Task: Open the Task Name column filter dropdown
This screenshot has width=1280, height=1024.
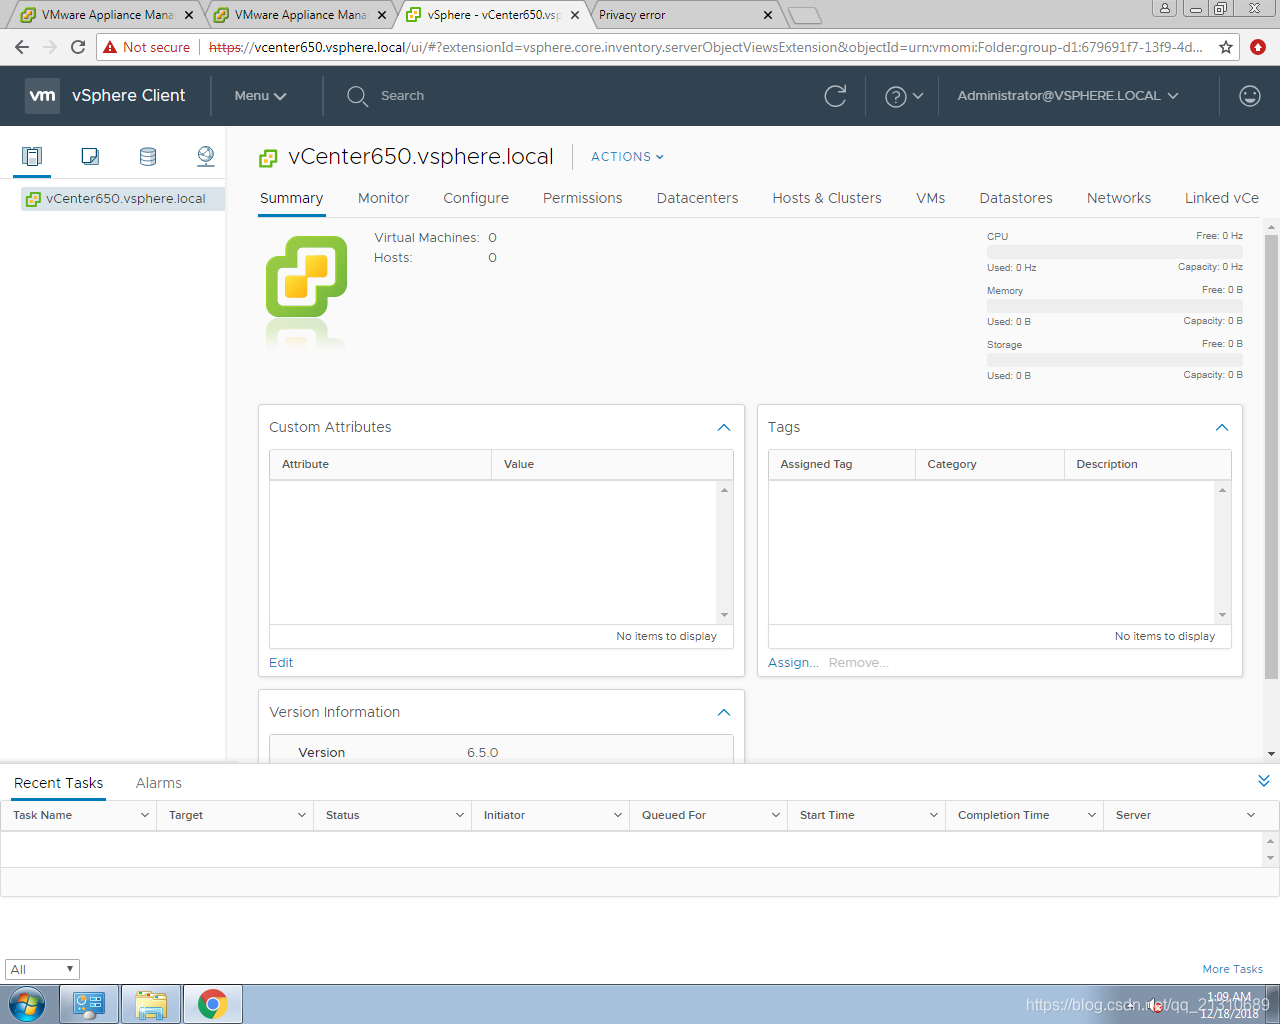Action: click(144, 815)
